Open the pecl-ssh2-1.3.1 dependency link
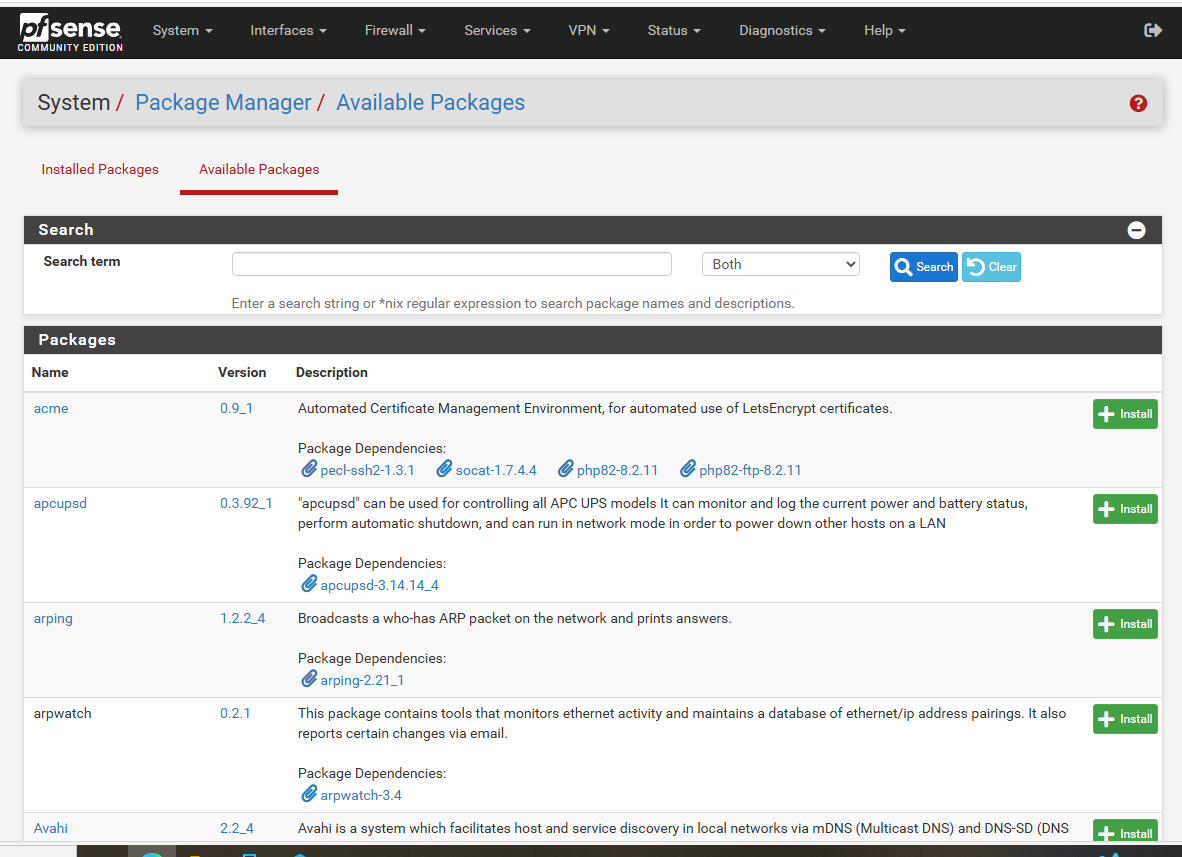This screenshot has width=1182, height=857. point(367,470)
